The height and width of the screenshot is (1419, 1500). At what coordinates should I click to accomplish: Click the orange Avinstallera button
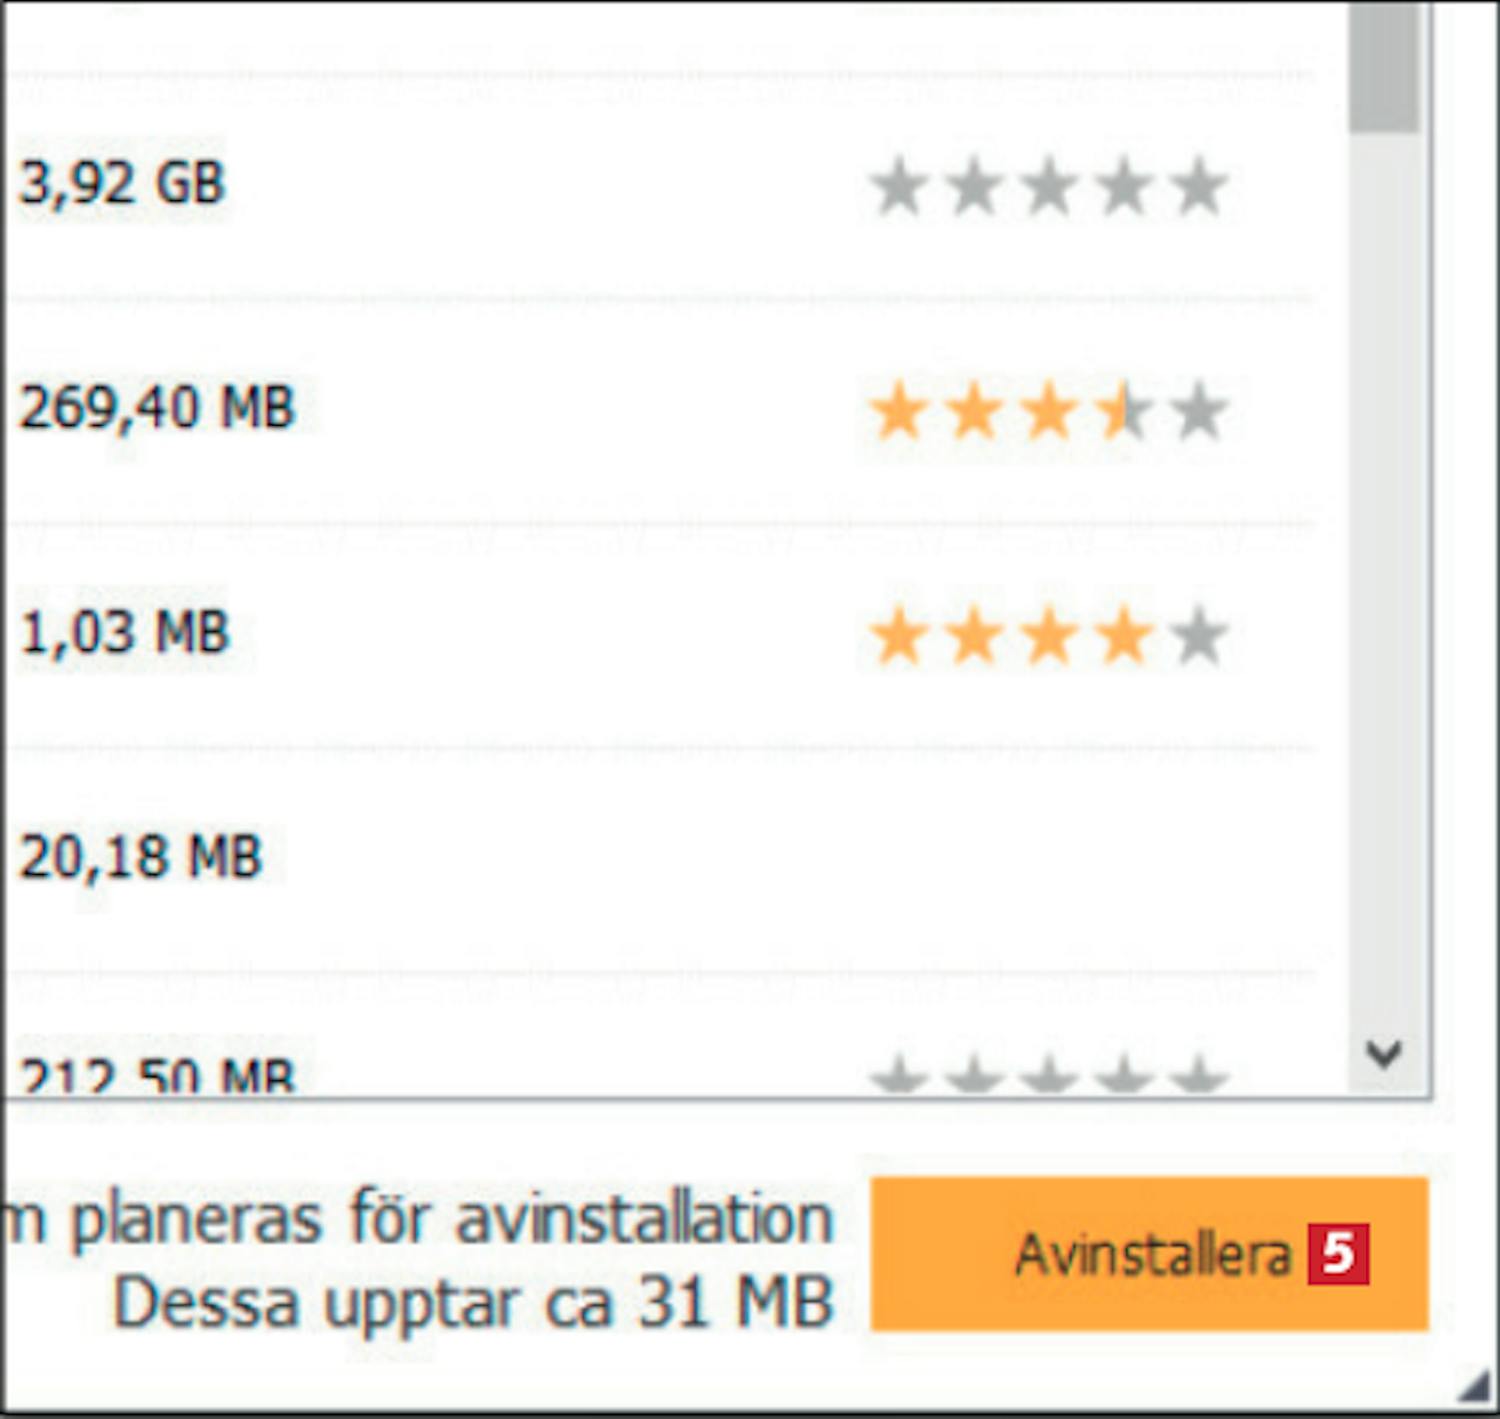(1149, 1254)
